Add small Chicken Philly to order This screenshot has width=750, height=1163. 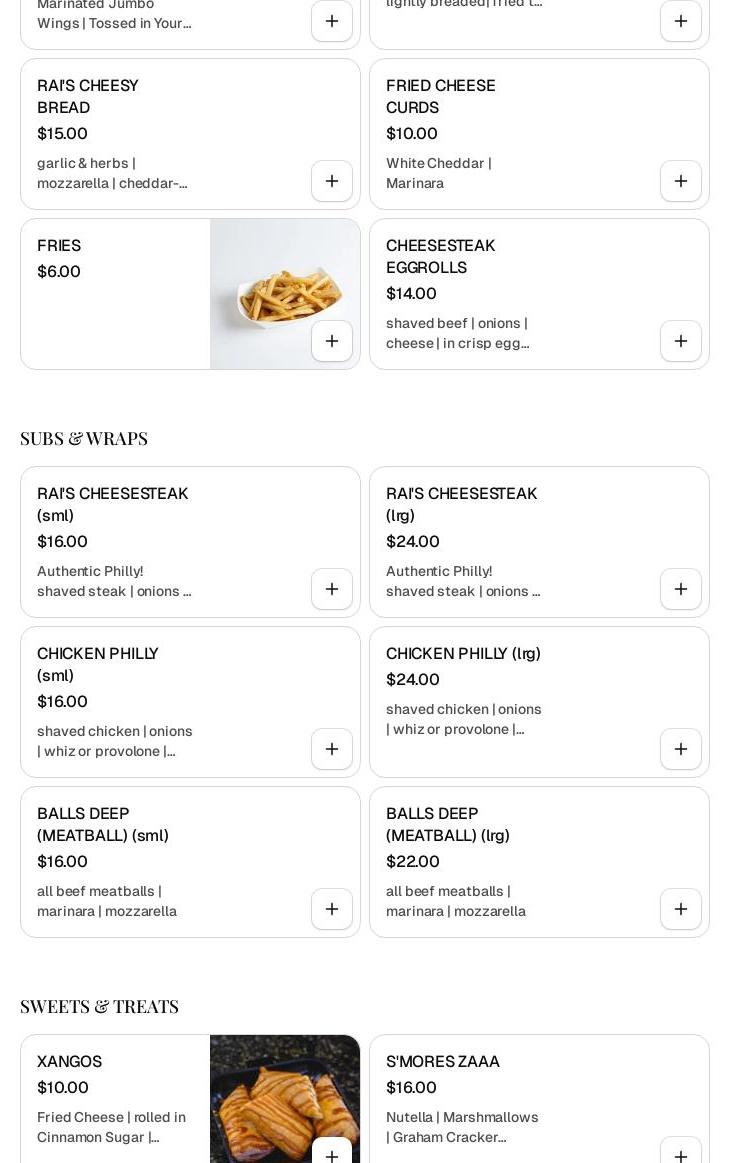tap(332, 749)
